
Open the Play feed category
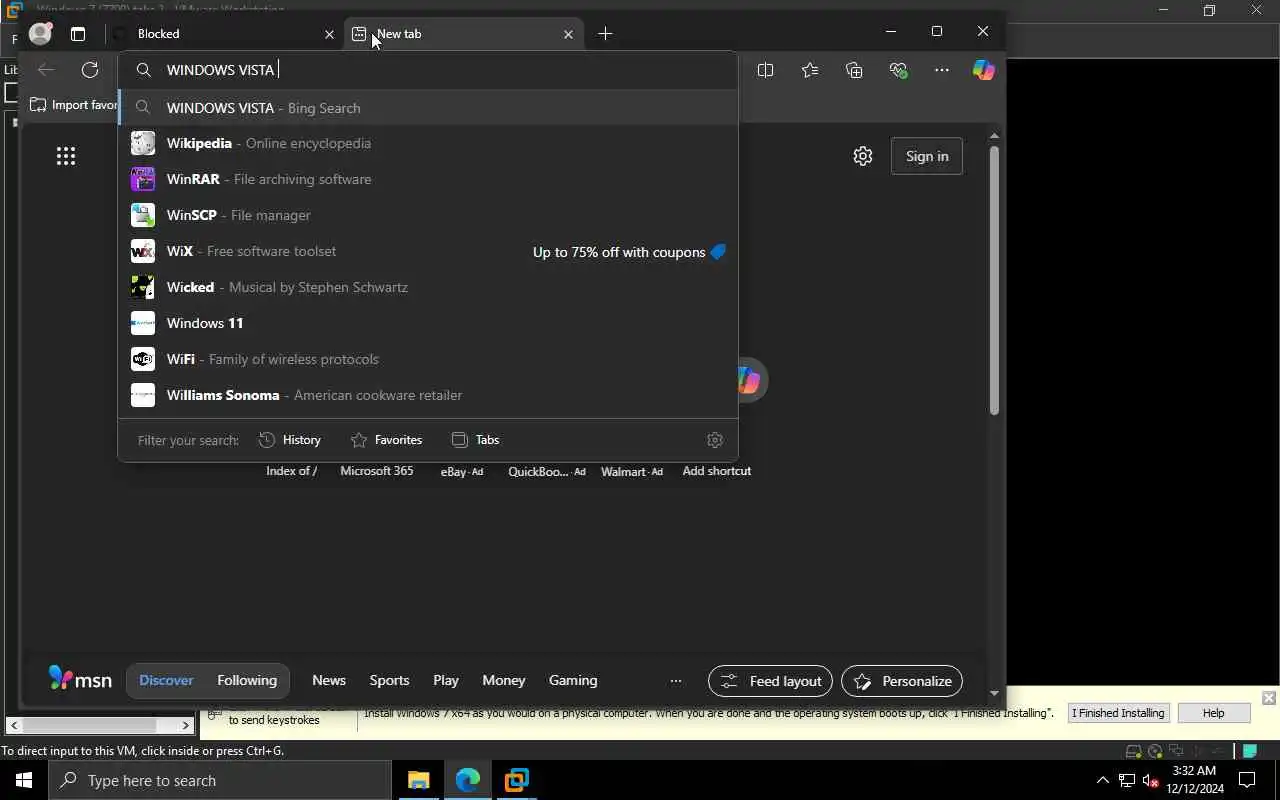[446, 680]
